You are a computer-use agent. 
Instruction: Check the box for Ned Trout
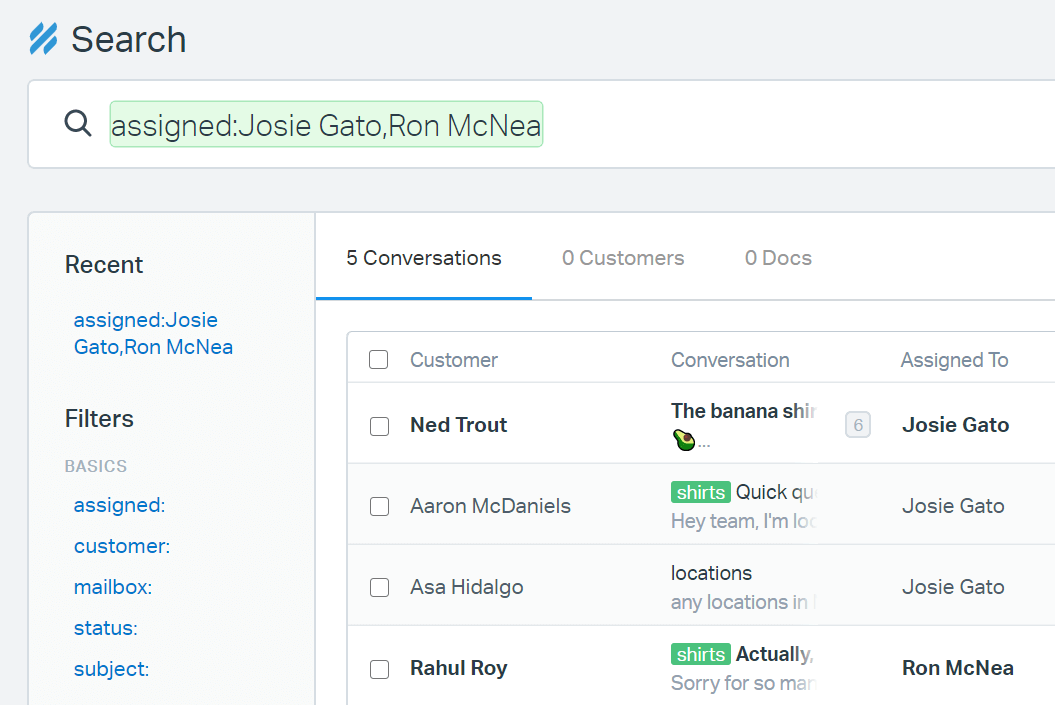[x=379, y=426]
